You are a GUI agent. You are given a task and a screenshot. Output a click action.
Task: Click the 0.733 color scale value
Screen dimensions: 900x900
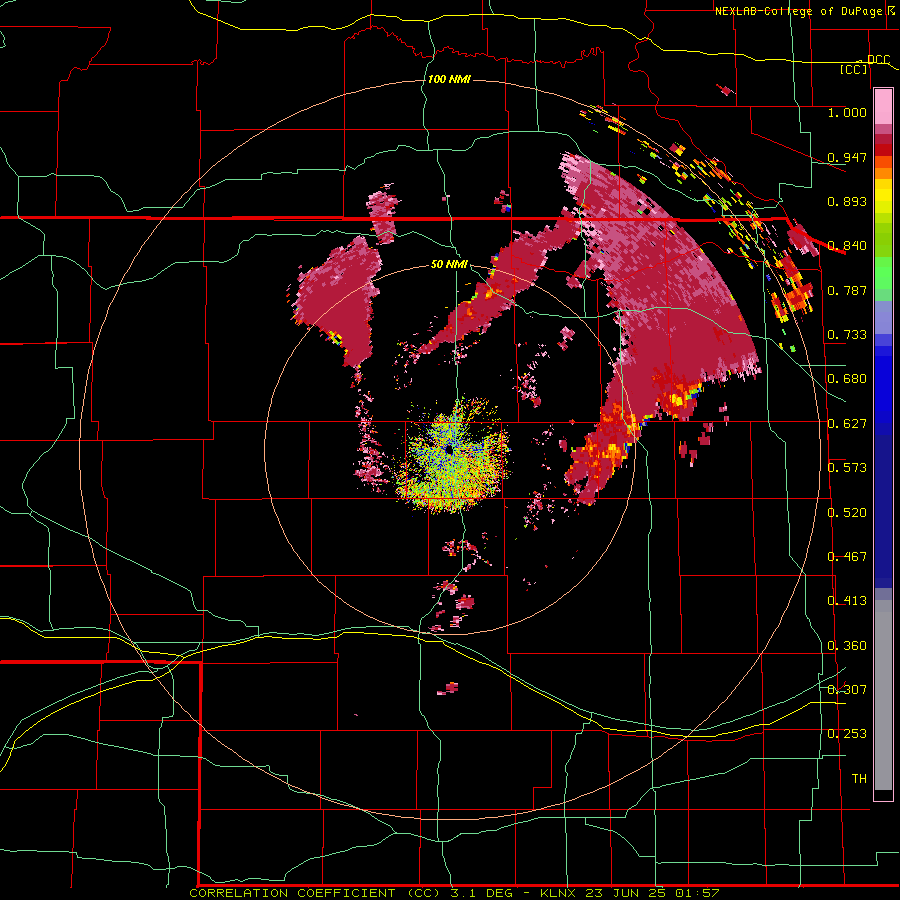[x=847, y=335]
